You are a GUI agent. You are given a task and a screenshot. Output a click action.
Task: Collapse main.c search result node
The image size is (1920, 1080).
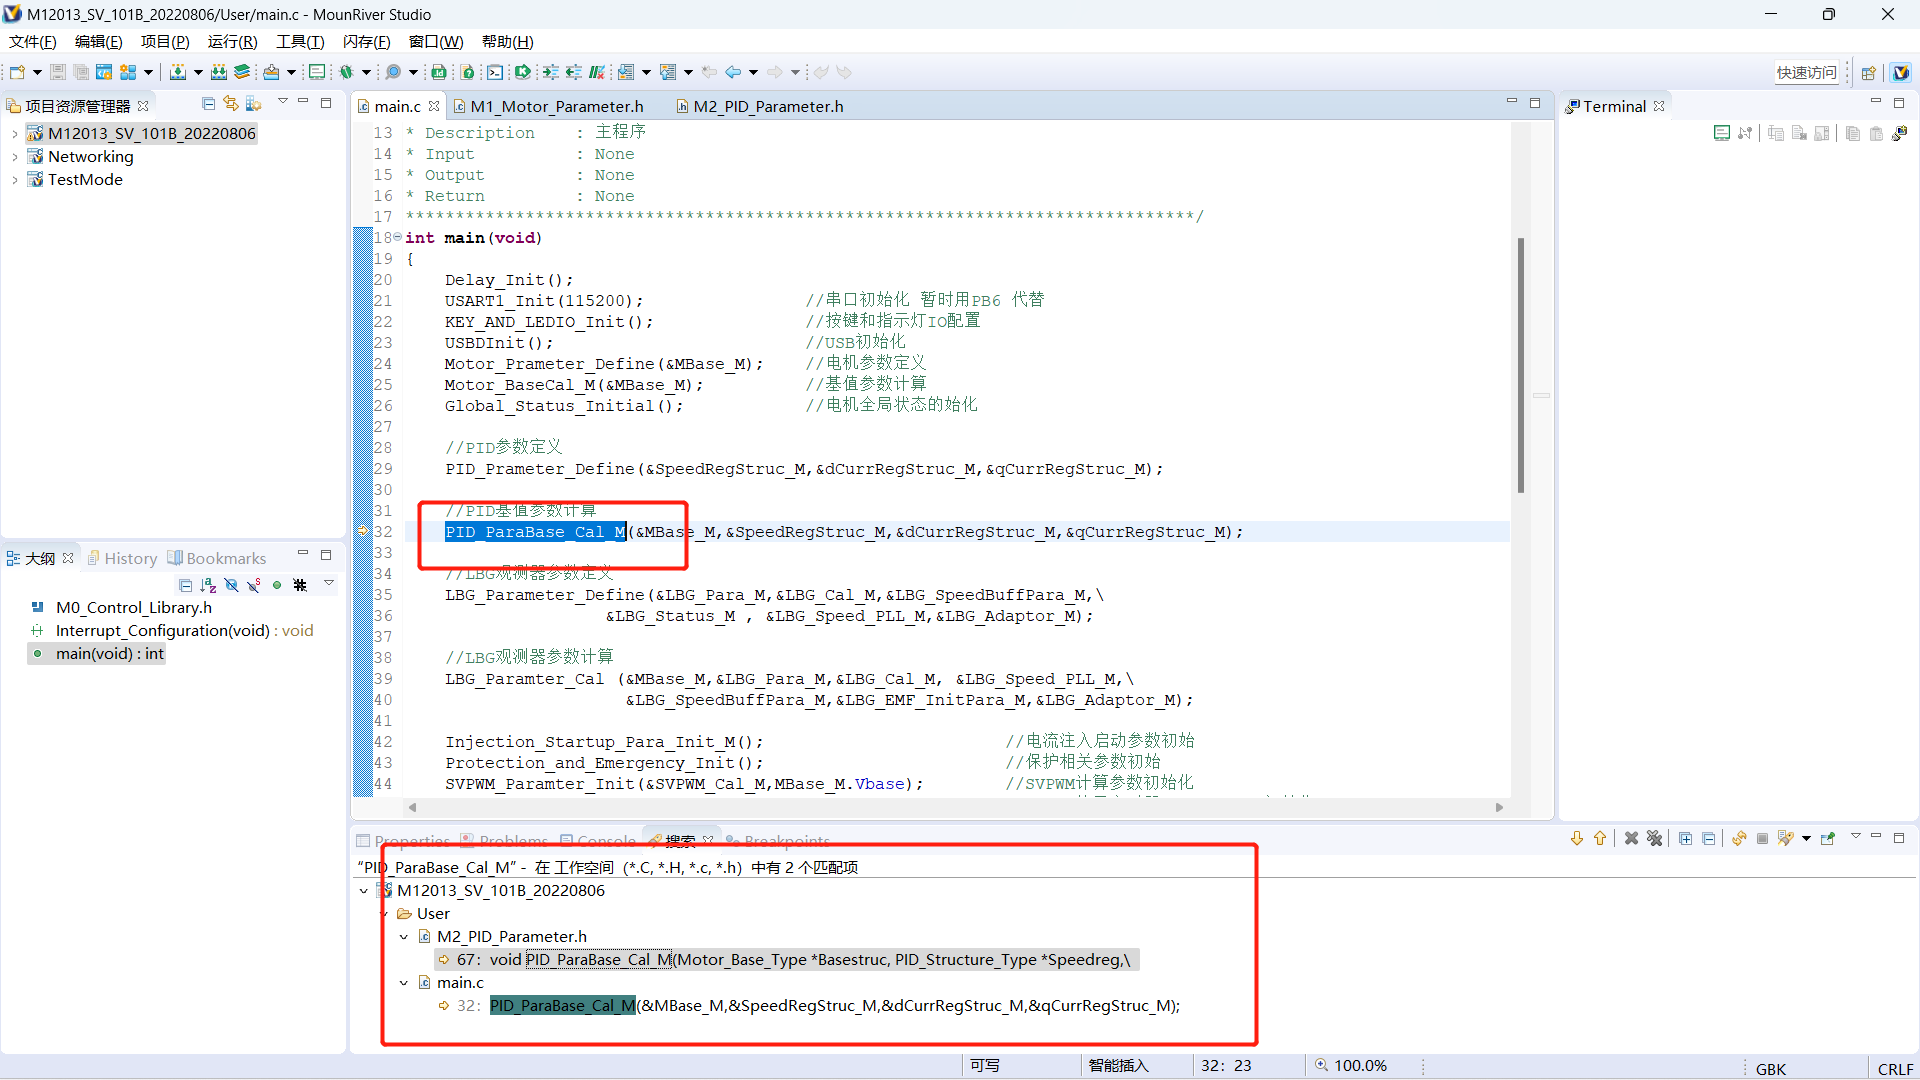tap(404, 983)
